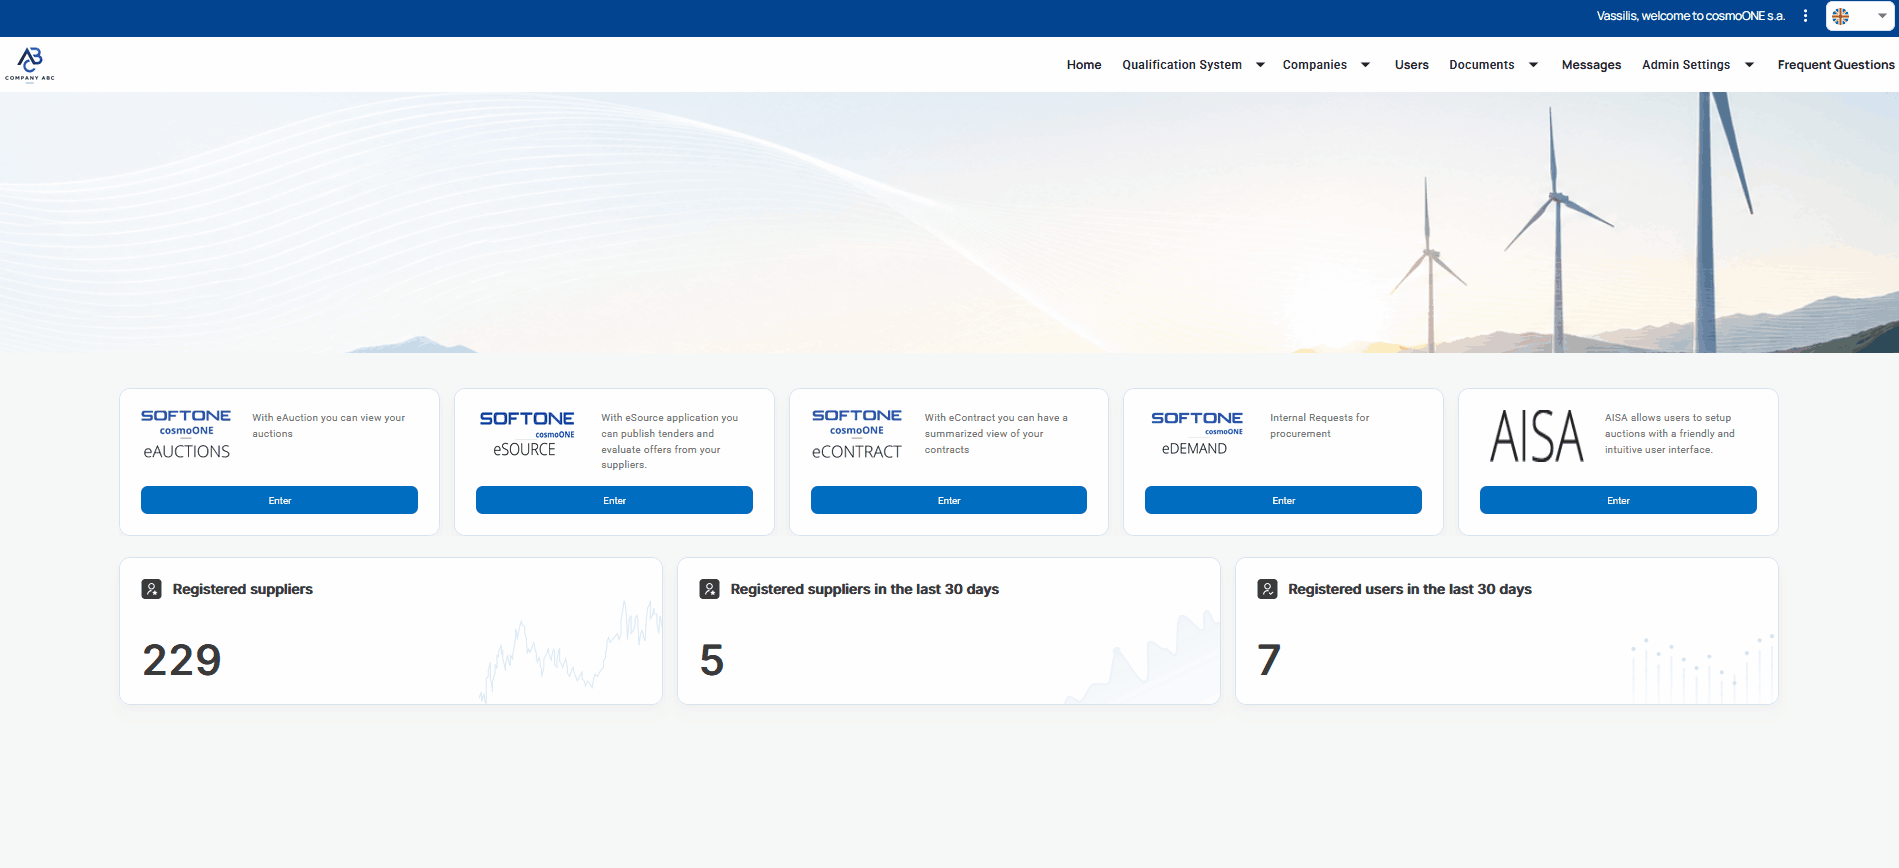Screen dimensions: 1899x868
Task: Click the users last 30 days dot chart
Action: point(1703,667)
